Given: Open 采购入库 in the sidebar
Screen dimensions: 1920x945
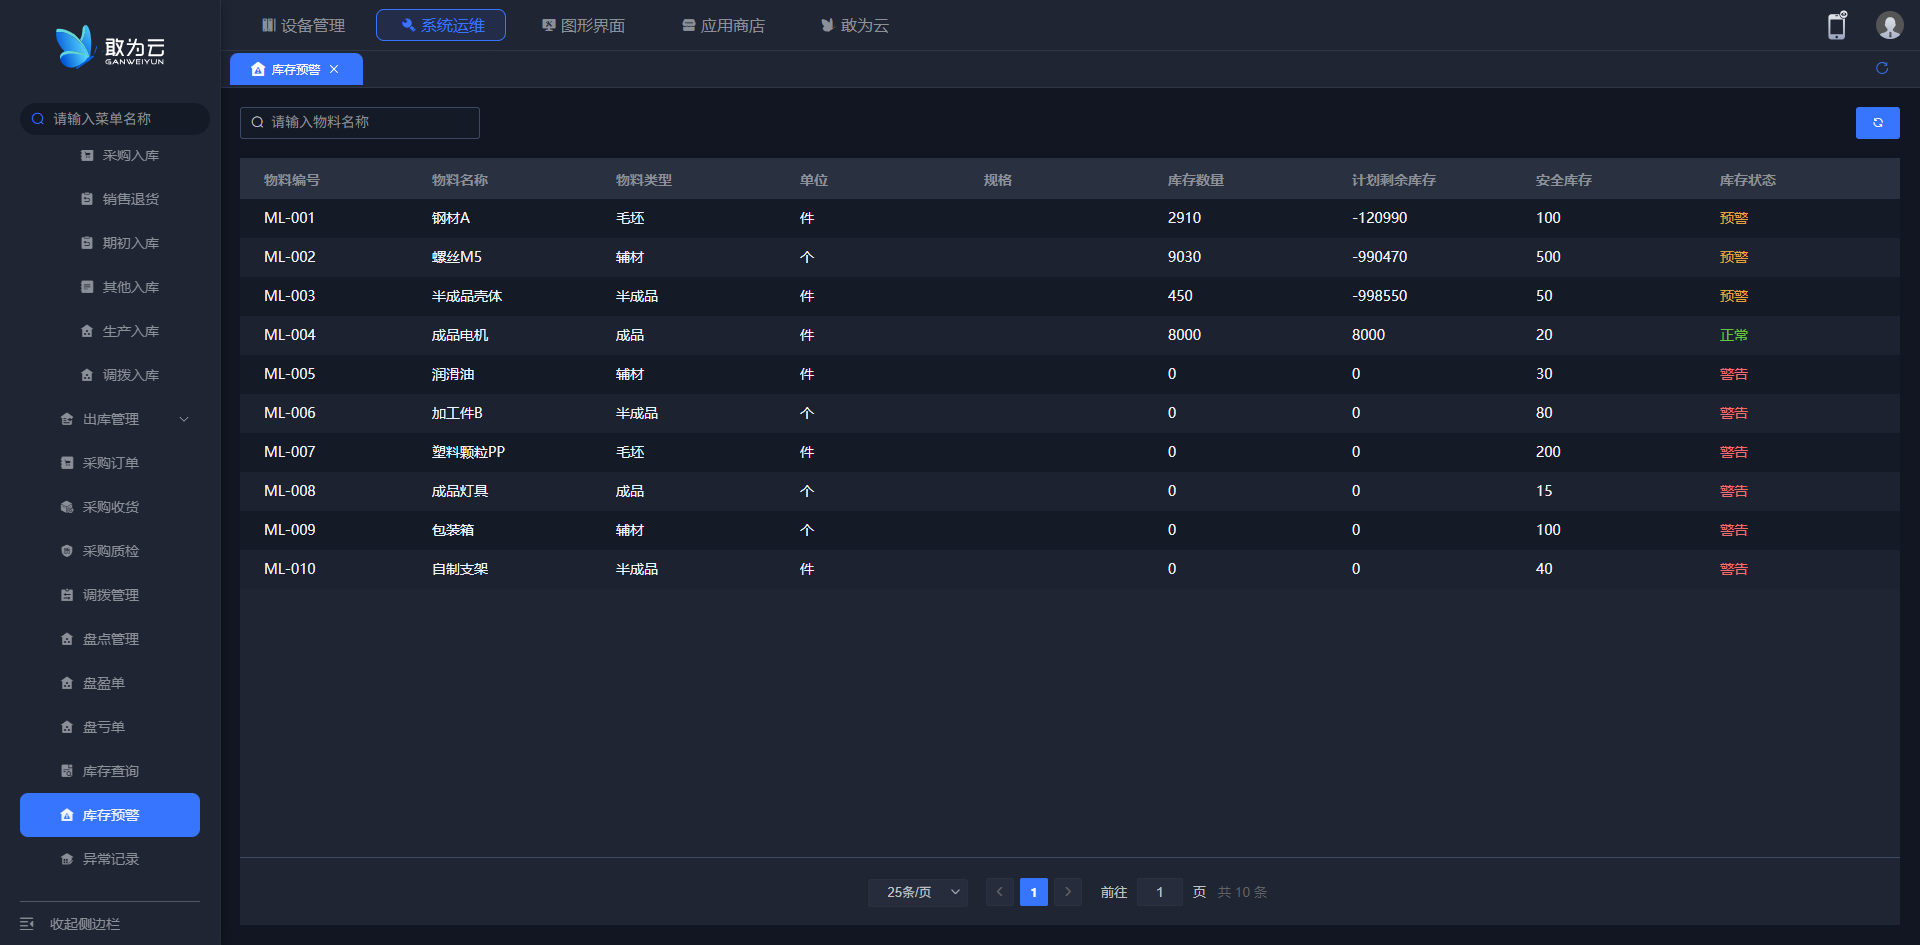Looking at the screenshot, I should (130, 156).
